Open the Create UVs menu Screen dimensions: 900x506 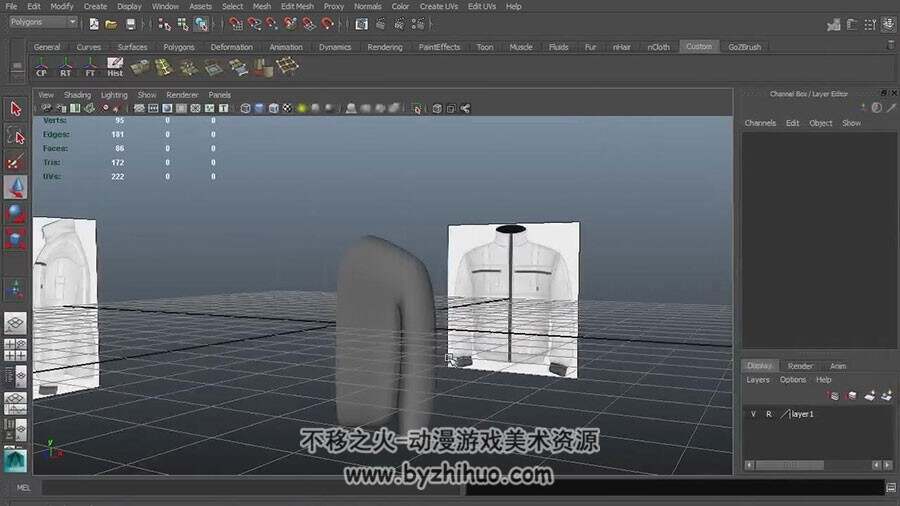pyautogui.click(x=439, y=6)
